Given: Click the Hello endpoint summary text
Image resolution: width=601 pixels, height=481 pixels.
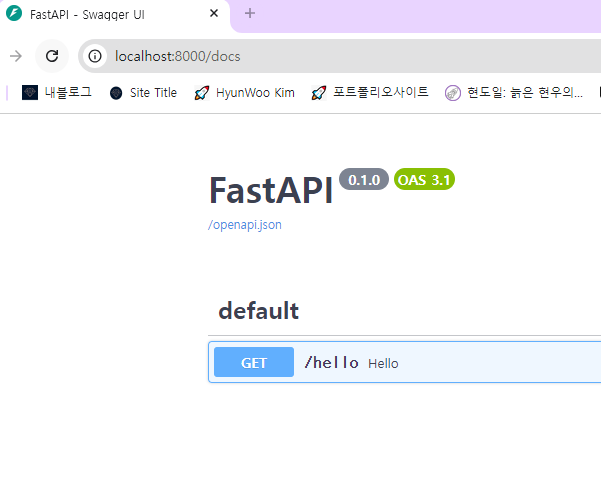Looking at the screenshot, I should pyautogui.click(x=383, y=363).
